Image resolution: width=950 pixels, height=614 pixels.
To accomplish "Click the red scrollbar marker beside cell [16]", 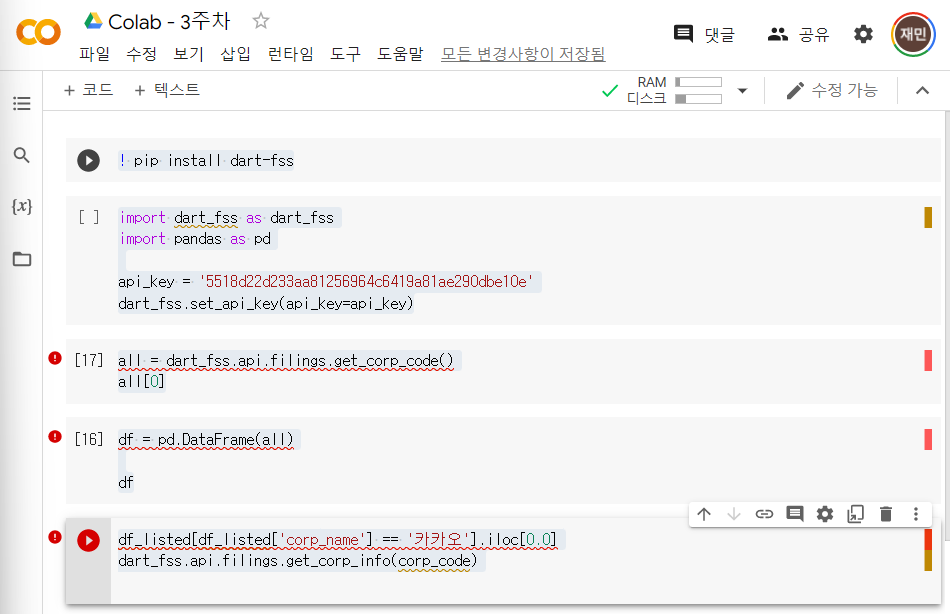I will (x=928, y=439).
